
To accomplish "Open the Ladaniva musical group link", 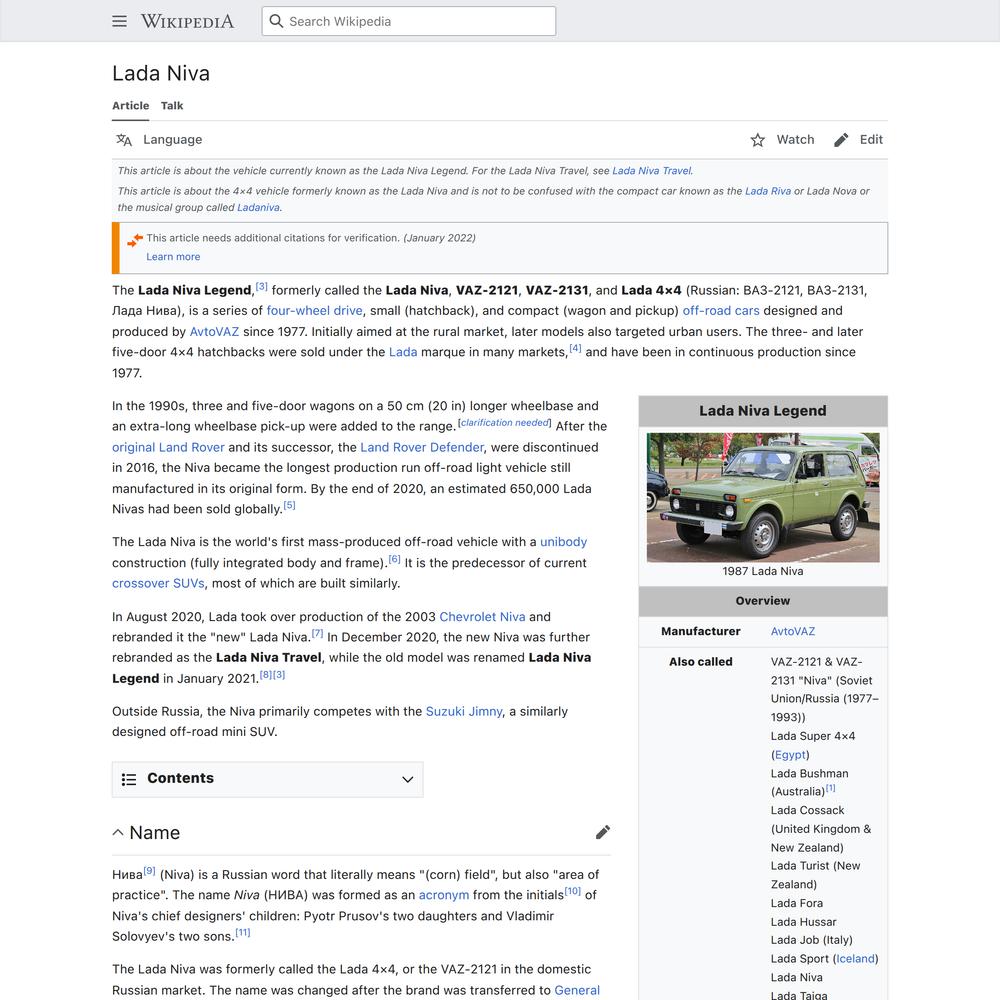I will click(x=258, y=207).
